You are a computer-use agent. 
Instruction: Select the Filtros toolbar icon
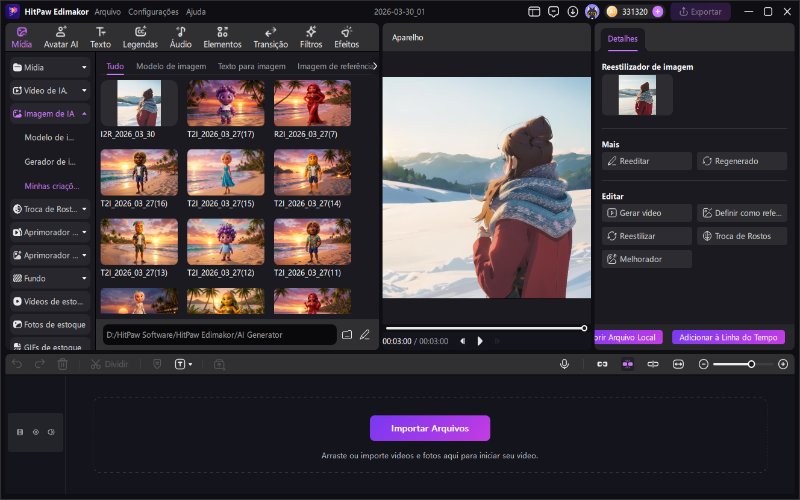click(x=311, y=37)
